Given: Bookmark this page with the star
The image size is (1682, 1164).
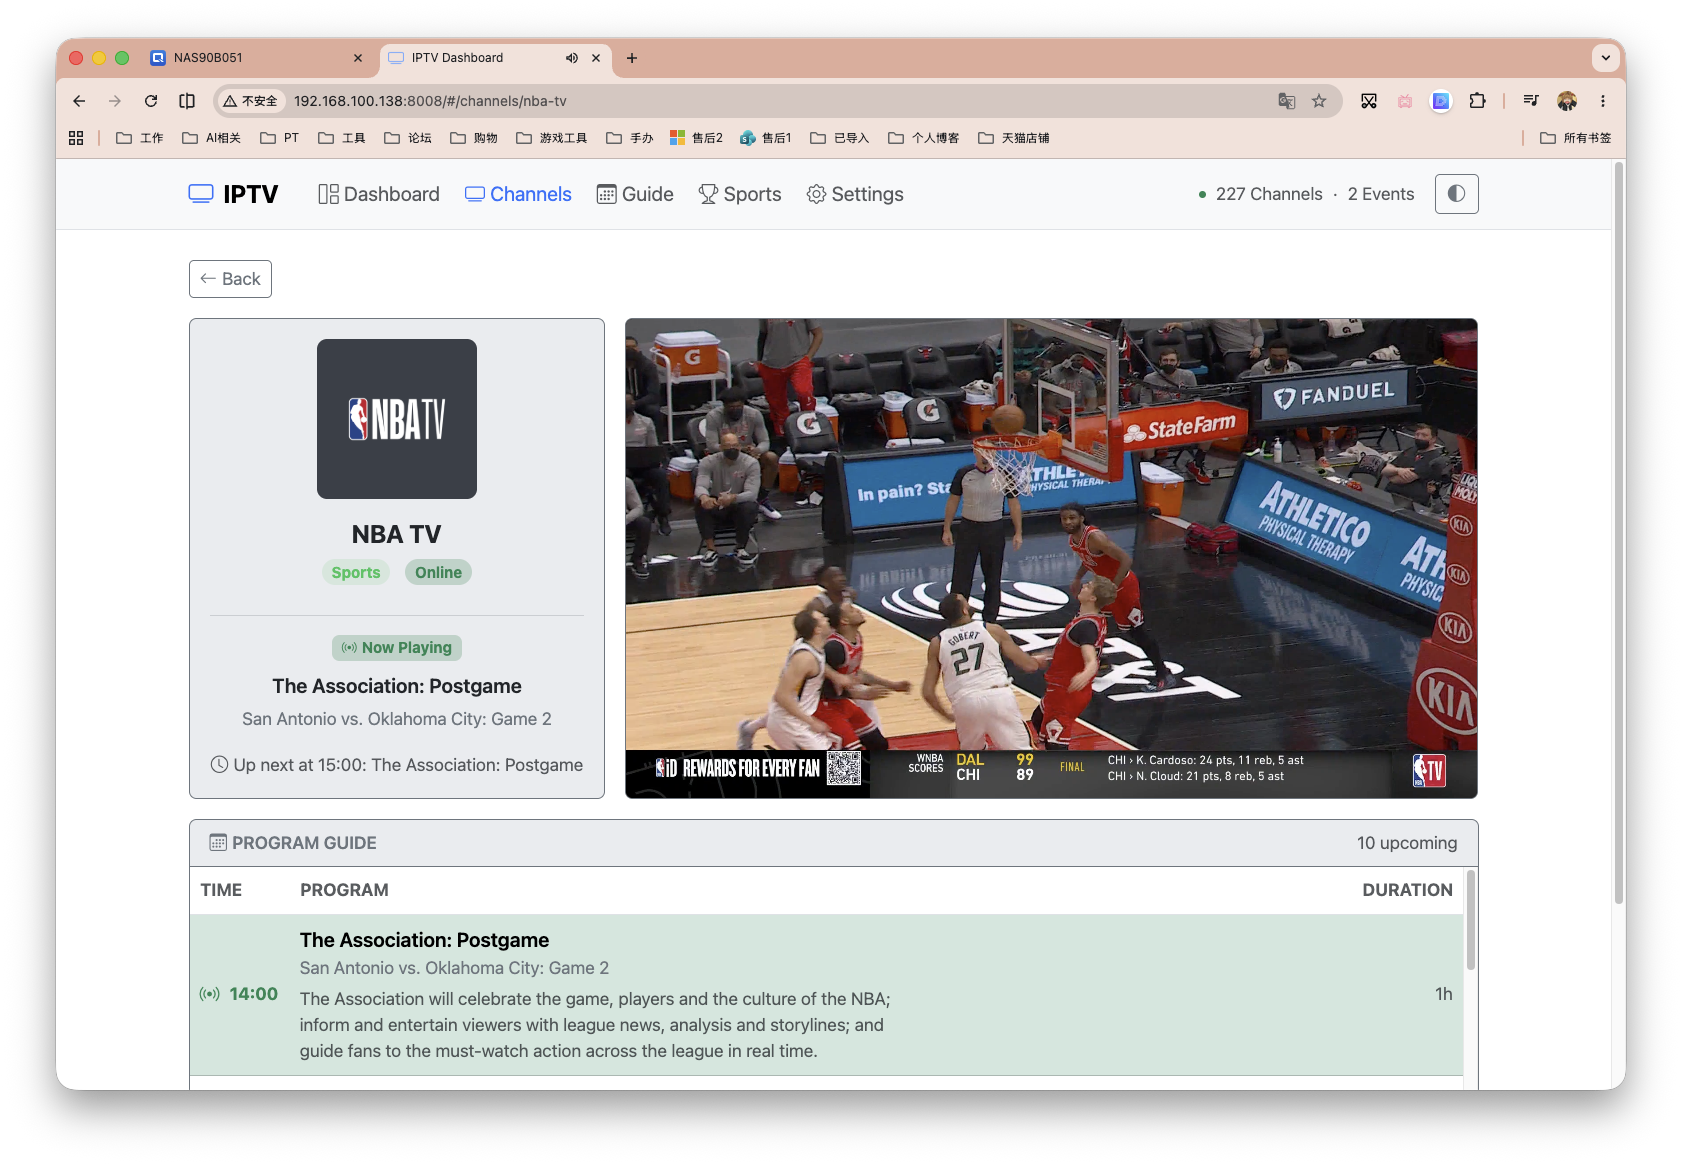Looking at the screenshot, I should (1319, 101).
